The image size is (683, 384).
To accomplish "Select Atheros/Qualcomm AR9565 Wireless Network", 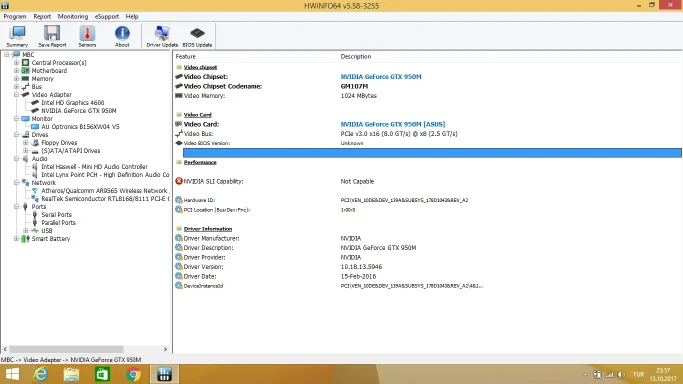I will coord(104,191).
